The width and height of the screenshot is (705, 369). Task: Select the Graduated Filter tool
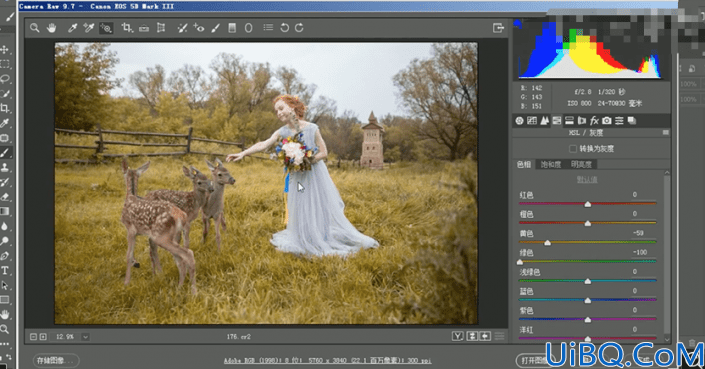click(x=232, y=28)
